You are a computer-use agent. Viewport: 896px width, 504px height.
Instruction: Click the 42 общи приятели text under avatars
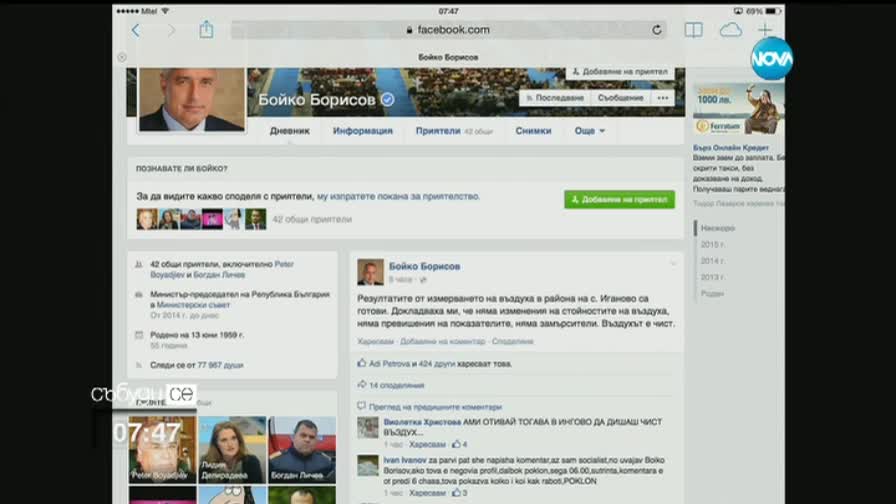312,219
